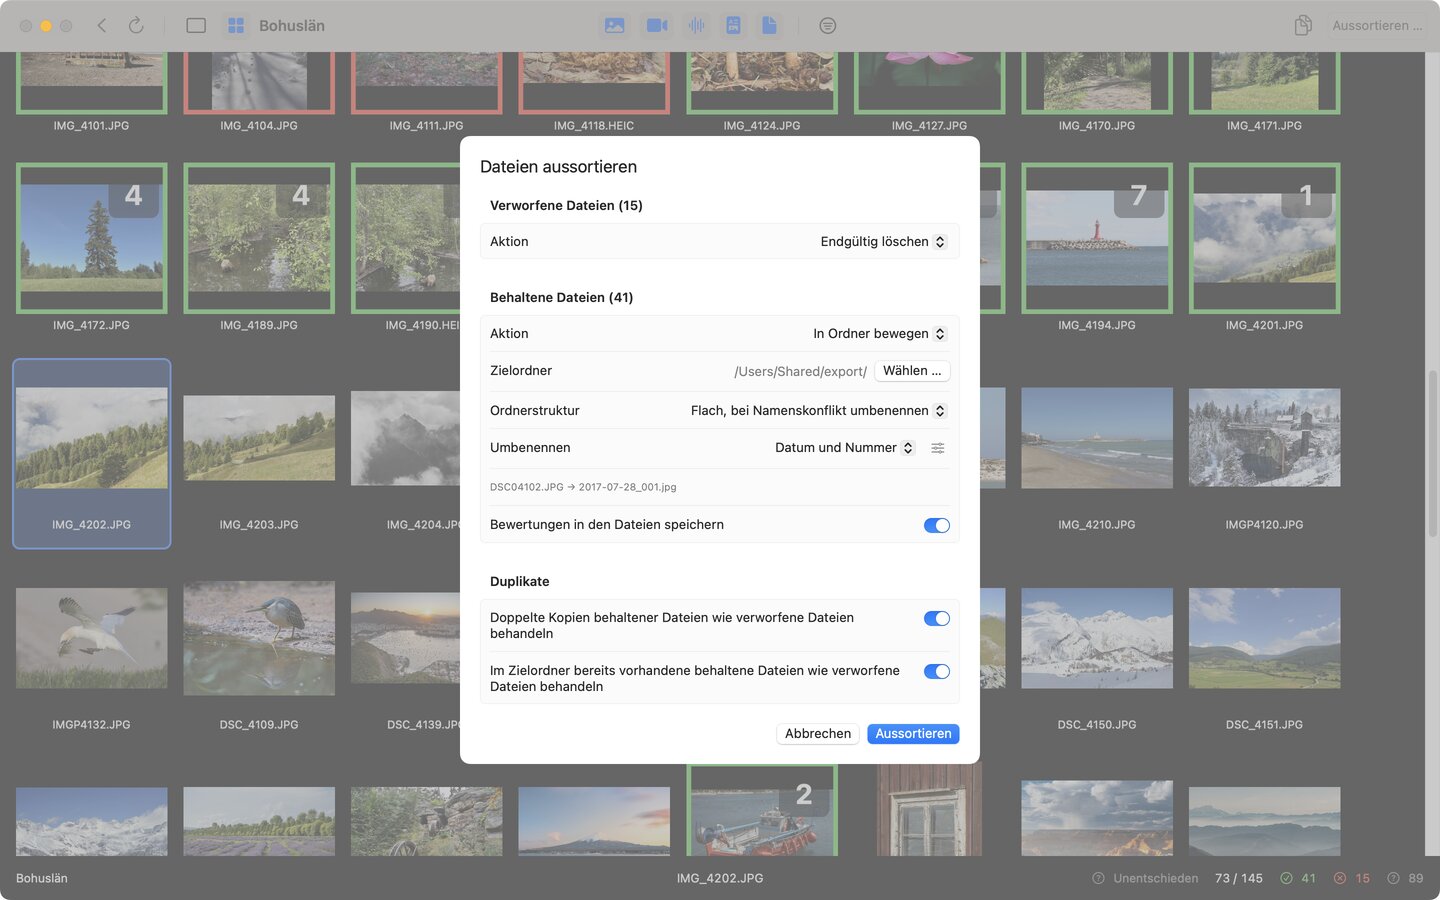Select the IMG_4203.JPG thumbnail
1440x900 pixels.
tap(259, 438)
